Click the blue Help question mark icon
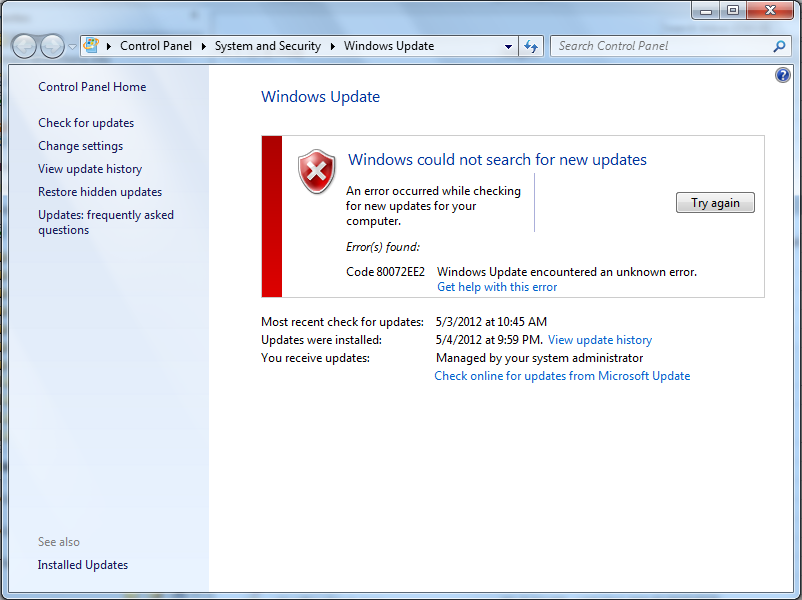The image size is (802, 600). [783, 76]
